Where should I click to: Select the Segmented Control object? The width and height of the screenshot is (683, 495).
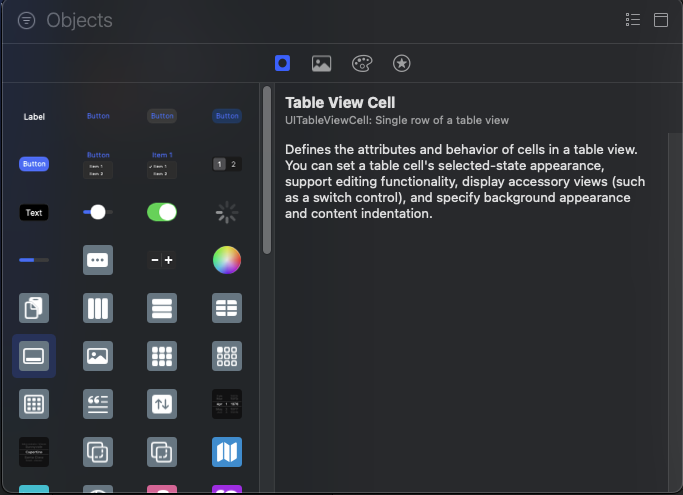pyautogui.click(x=227, y=164)
